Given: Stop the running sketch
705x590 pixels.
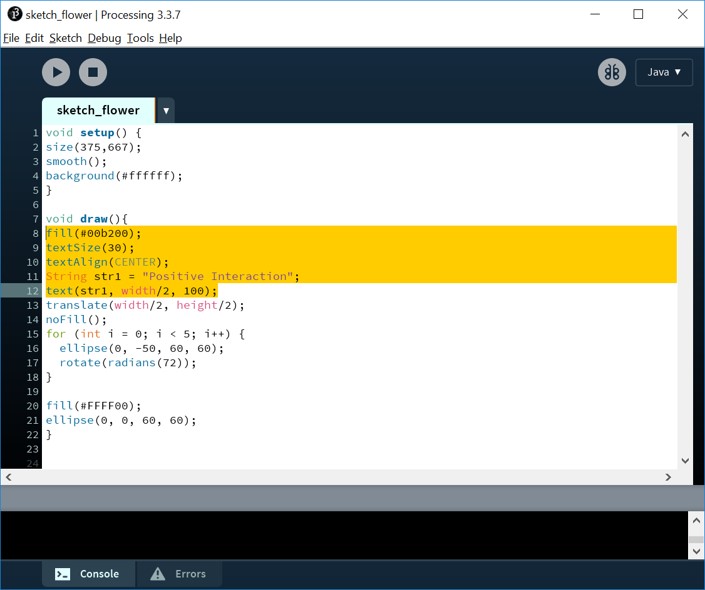Looking at the screenshot, I should pyautogui.click(x=93, y=72).
